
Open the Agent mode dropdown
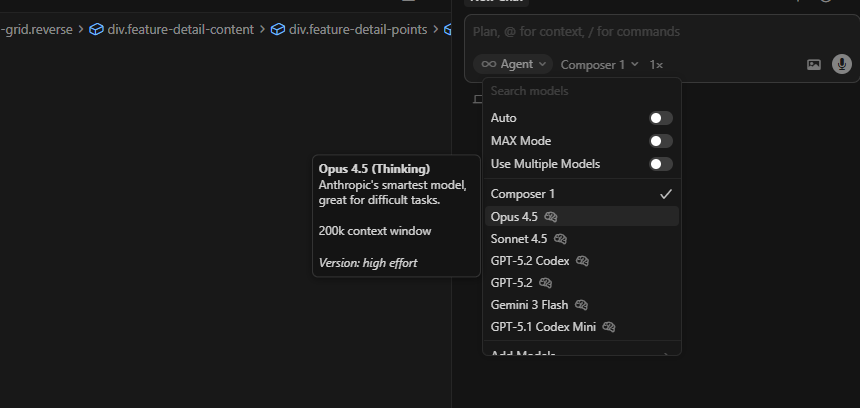[x=514, y=64]
